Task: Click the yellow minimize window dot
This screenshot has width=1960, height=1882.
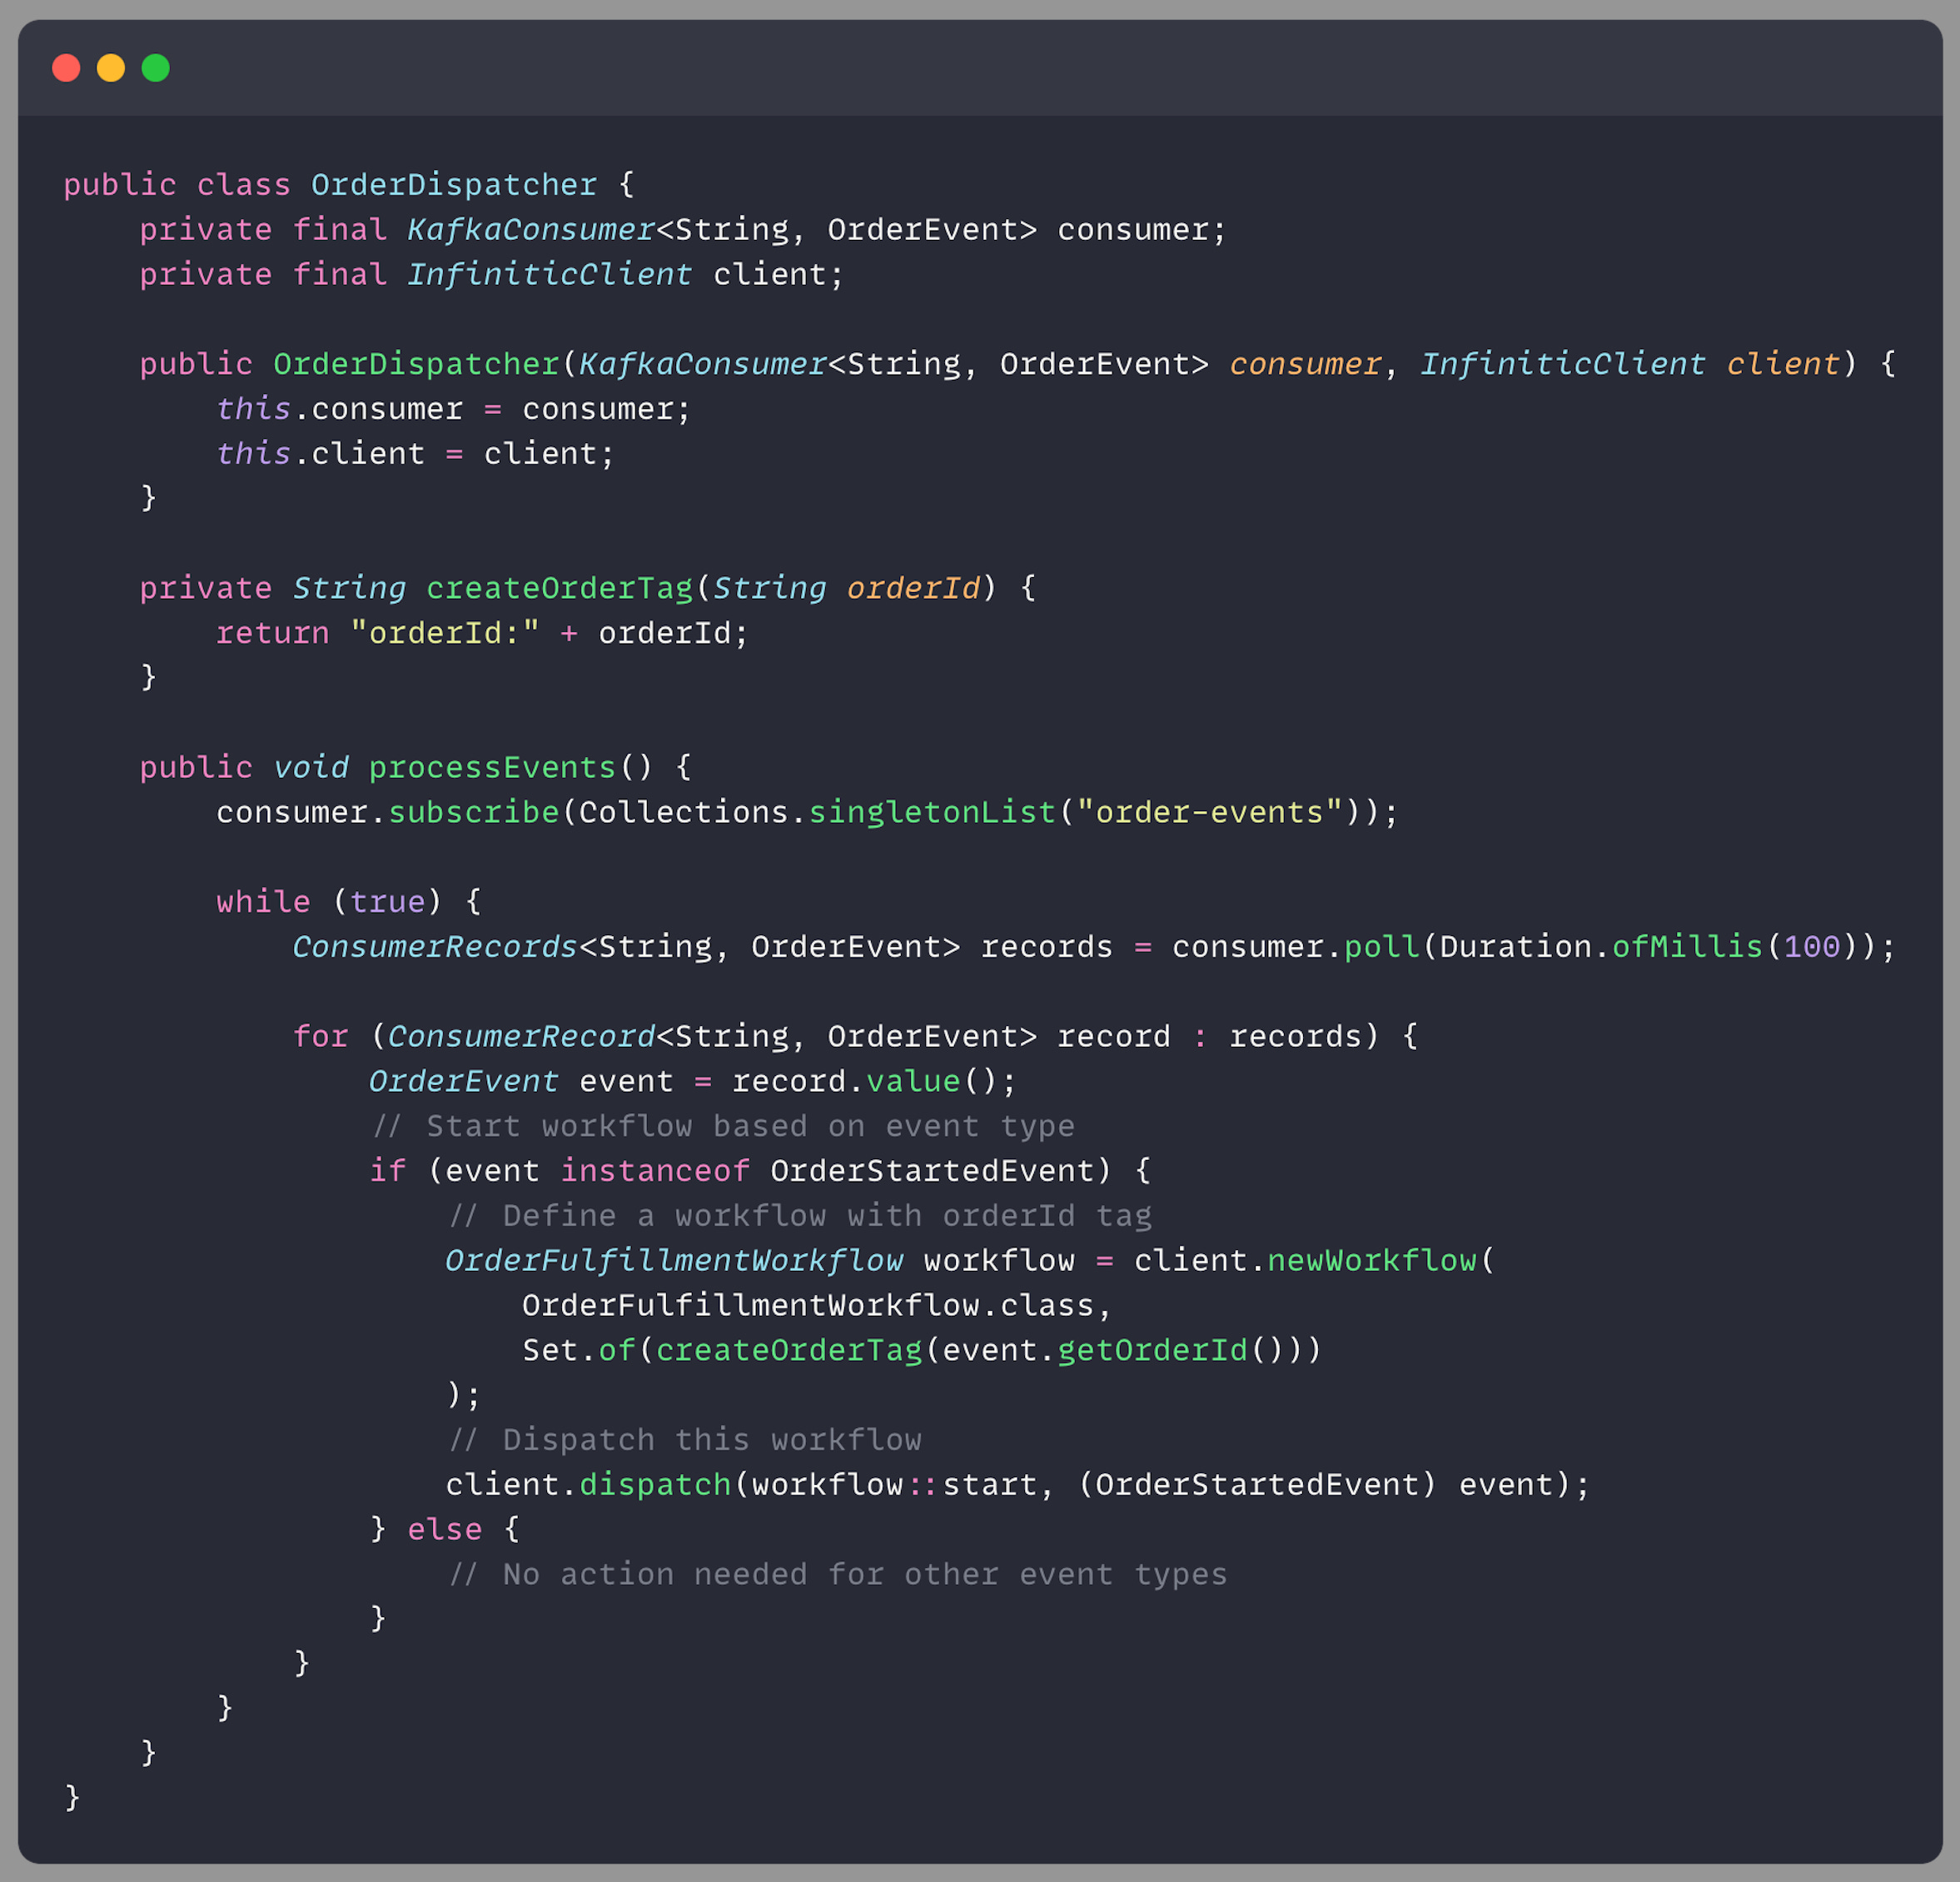Action: (111, 68)
